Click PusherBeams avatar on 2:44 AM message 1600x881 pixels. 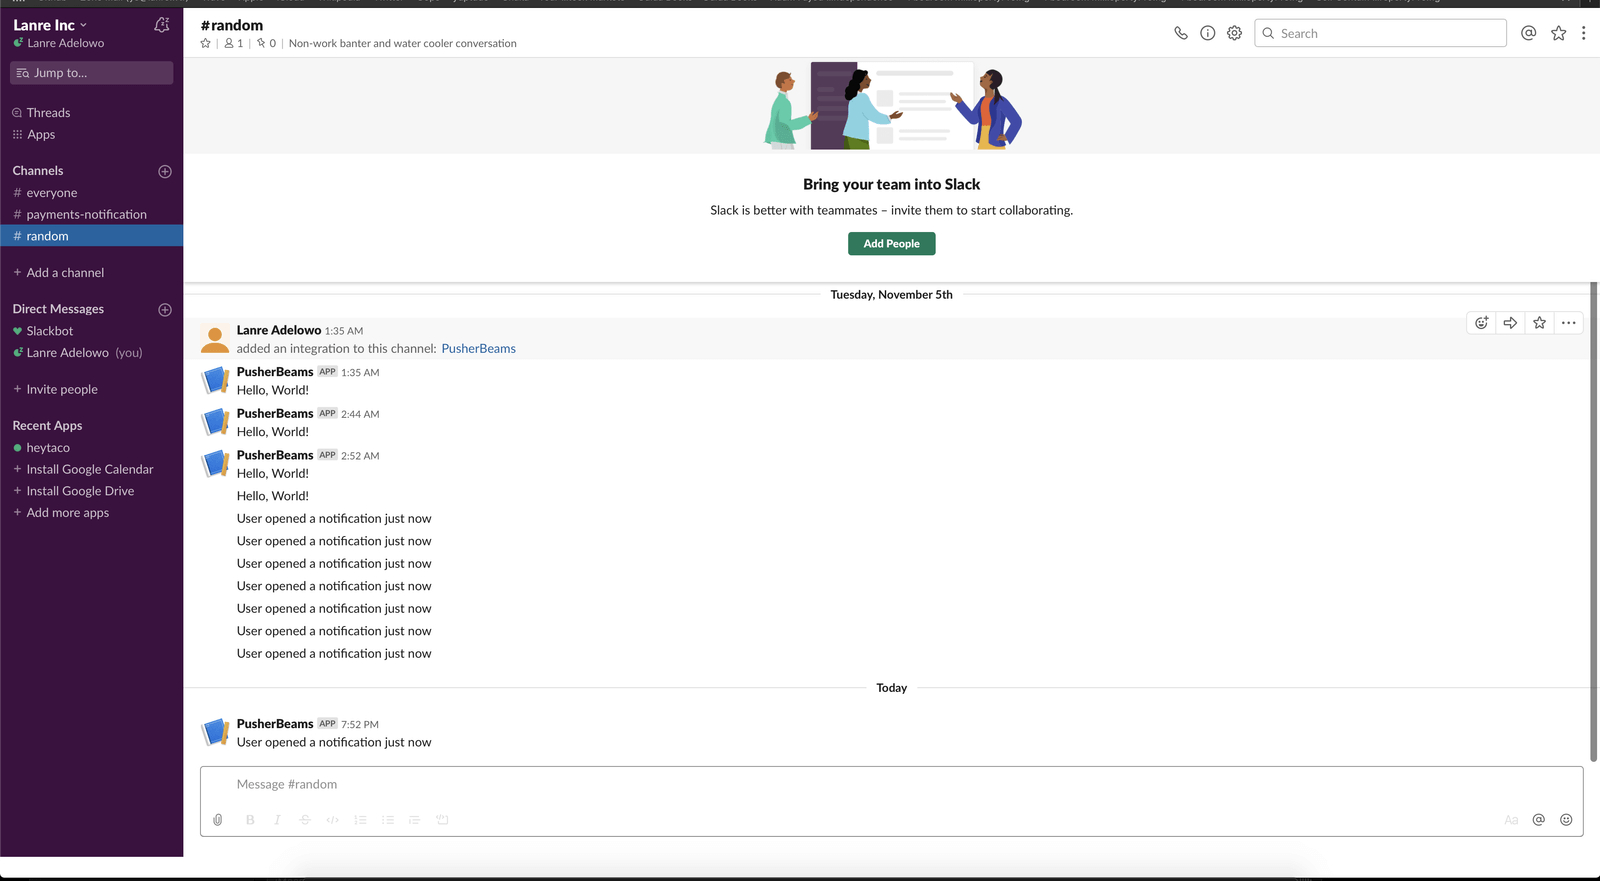tap(215, 422)
